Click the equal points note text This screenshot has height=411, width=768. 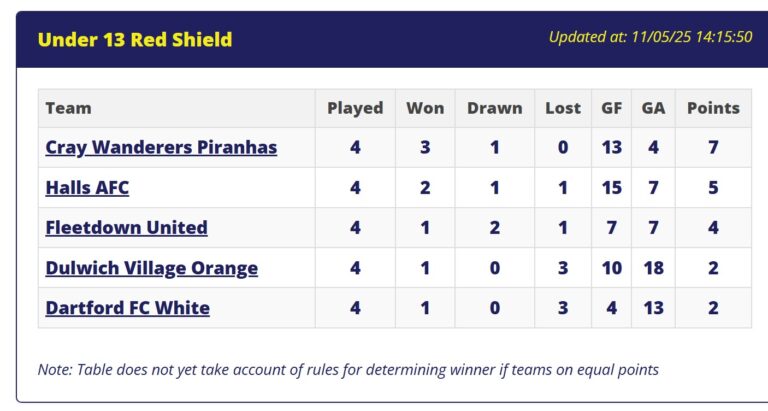[x=348, y=370]
